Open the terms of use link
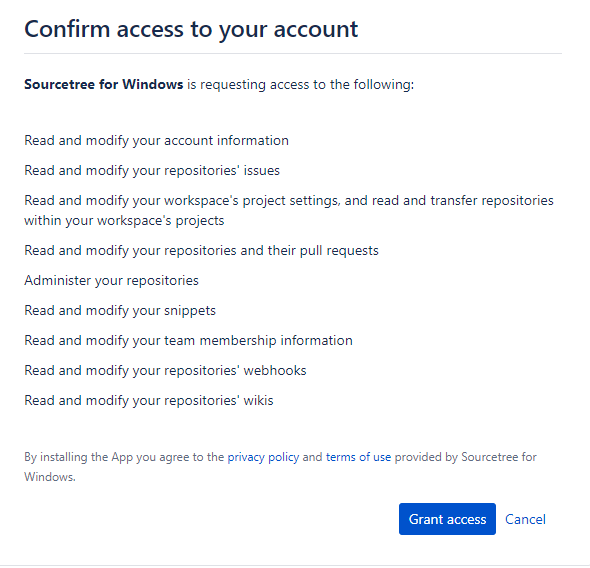 (358, 457)
